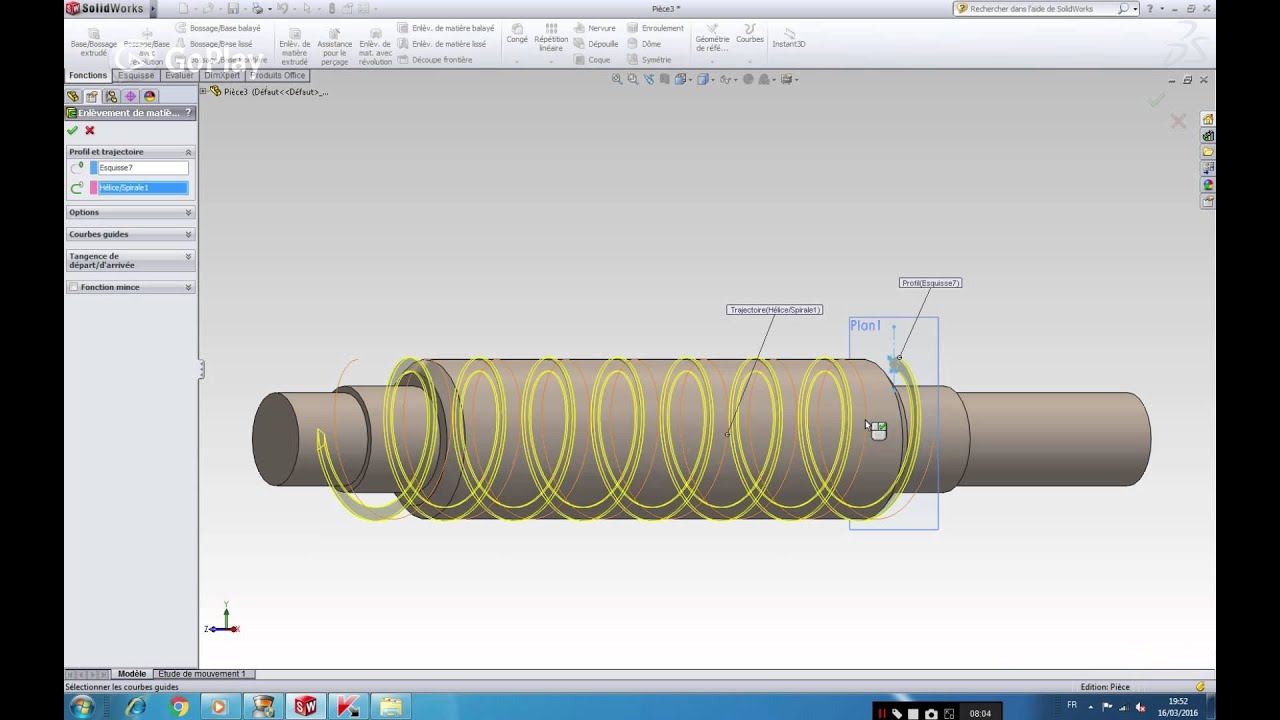Screen dimensions: 1280x720
Task: Click Enlèv. de matière balayé tool
Action: tap(446, 28)
